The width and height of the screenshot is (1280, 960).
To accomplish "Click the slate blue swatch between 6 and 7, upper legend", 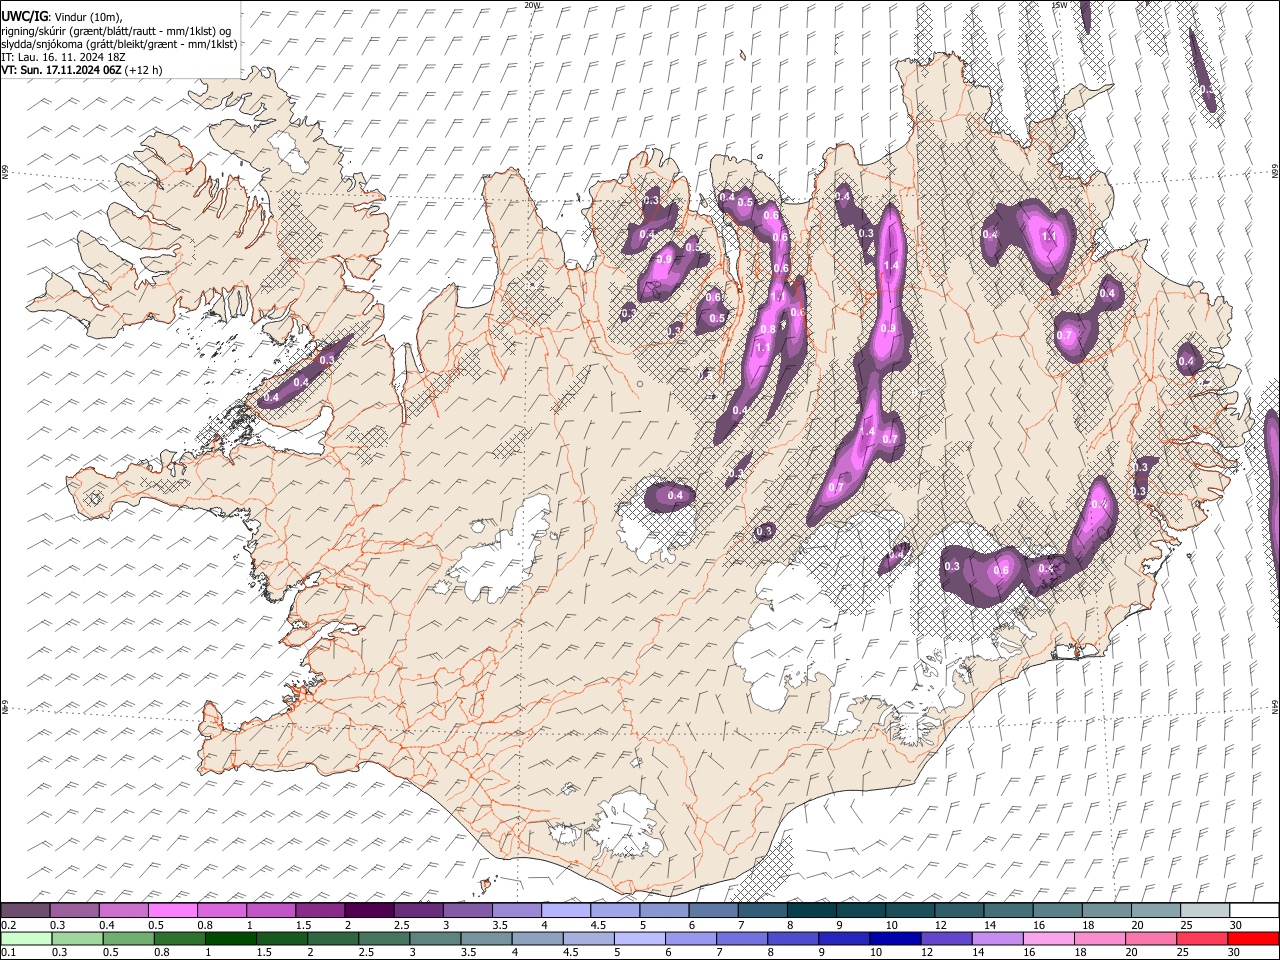I will pos(713,911).
